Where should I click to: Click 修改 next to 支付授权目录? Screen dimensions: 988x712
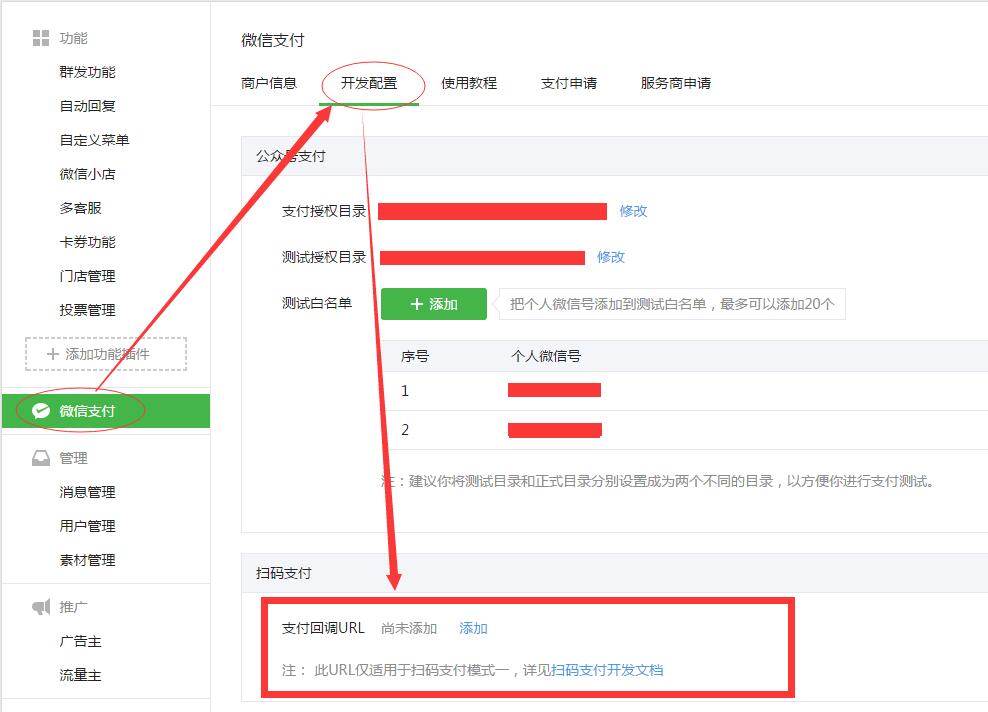pyautogui.click(x=633, y=211)
